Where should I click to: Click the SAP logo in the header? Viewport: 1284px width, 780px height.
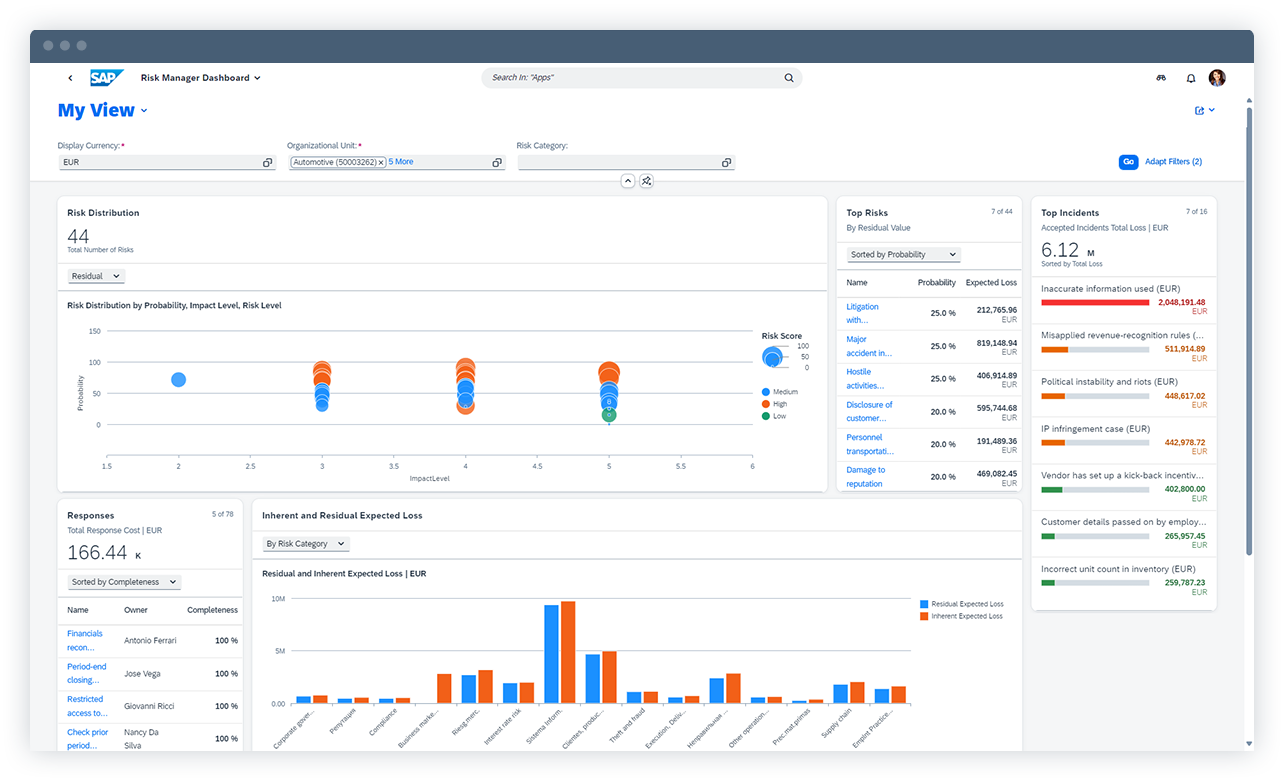point(107,77)
